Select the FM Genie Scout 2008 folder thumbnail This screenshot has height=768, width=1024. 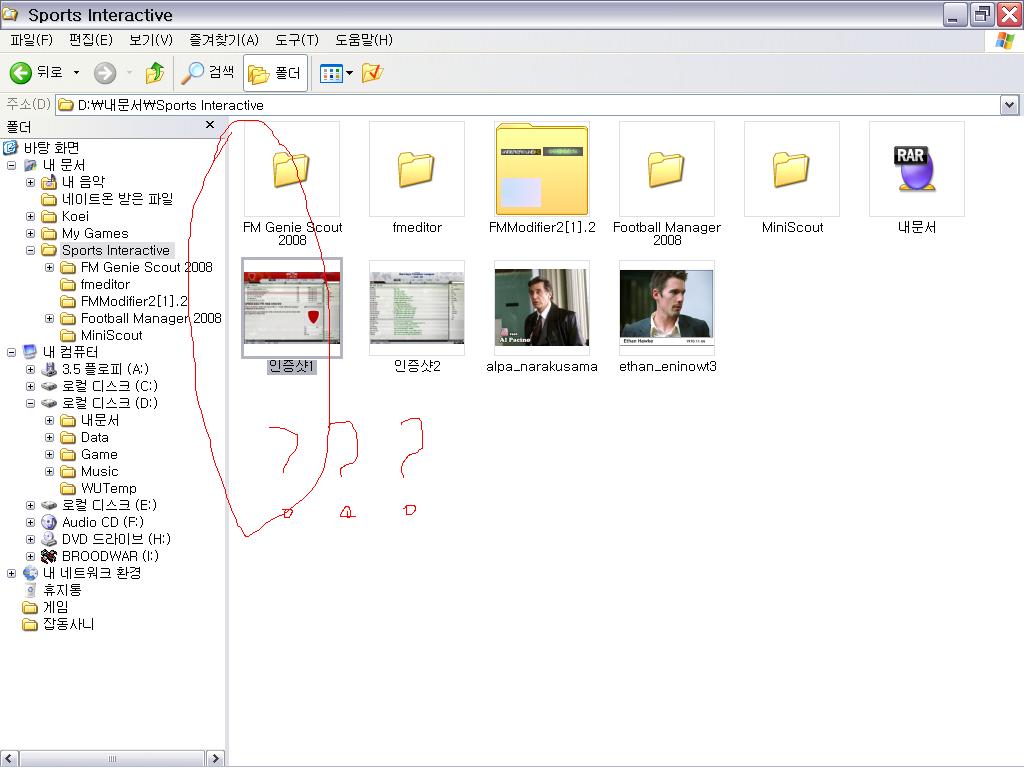point(292,168)
